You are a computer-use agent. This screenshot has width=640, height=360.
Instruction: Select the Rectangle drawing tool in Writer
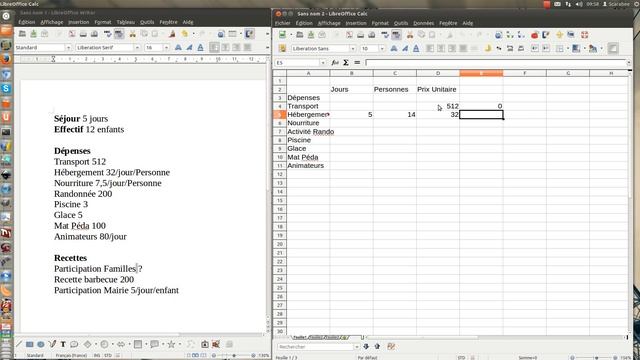tap(29, 344)
